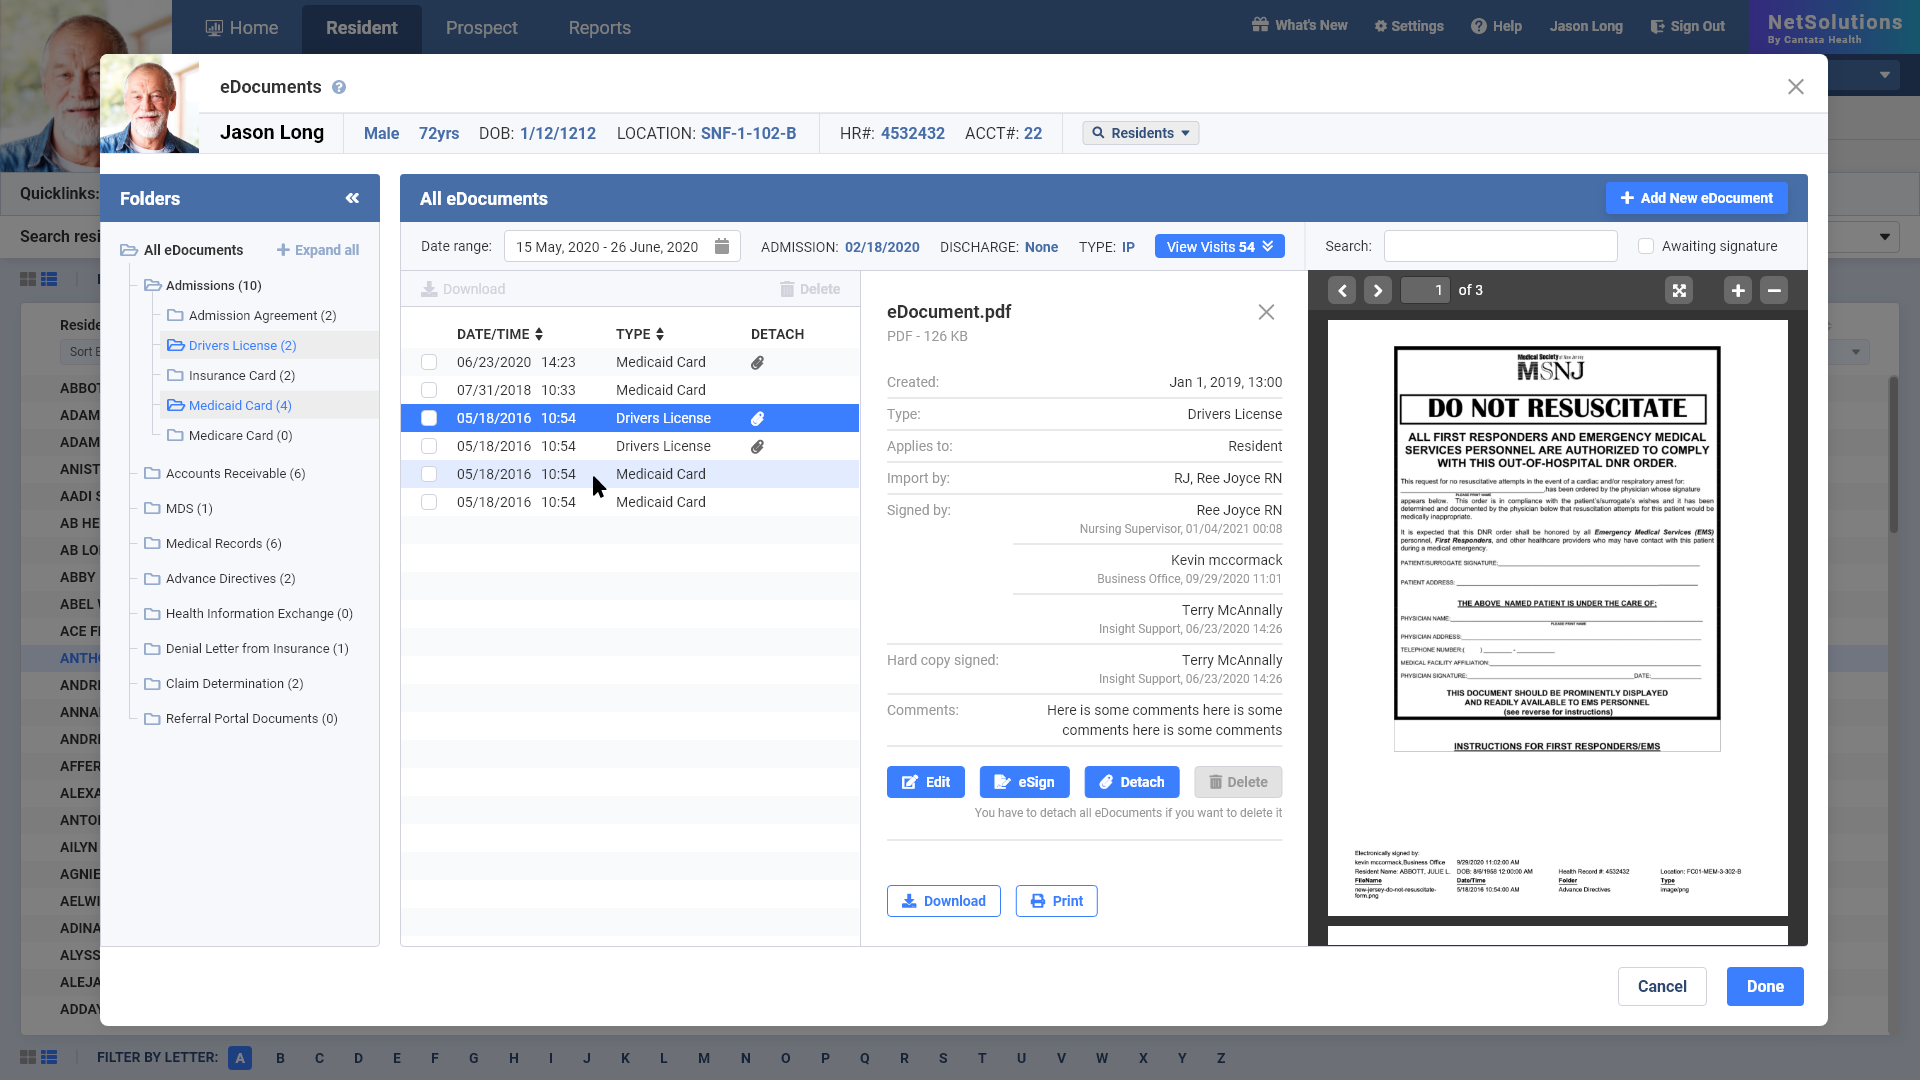Viewport: 1920px width, 1080px height.
Task: Go to the next PDF page
Action: [x=1377, y=290]
